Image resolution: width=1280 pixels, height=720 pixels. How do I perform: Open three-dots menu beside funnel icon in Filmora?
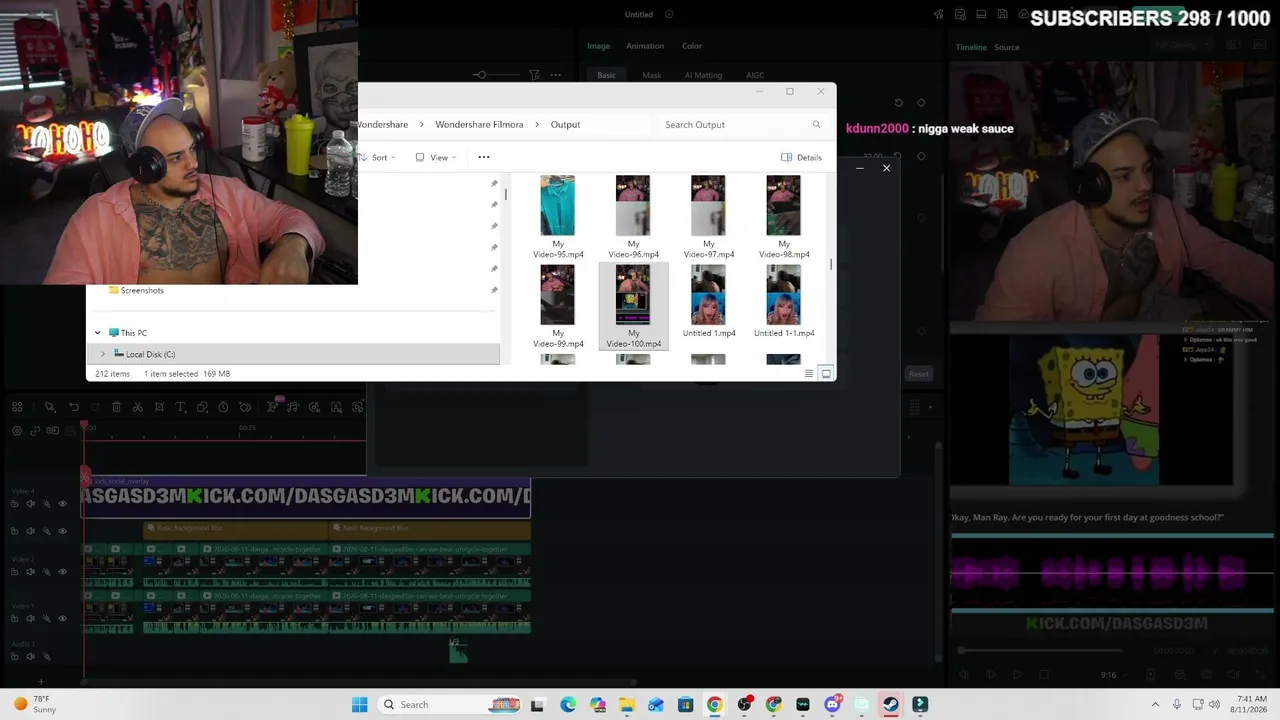click(555, 75)
